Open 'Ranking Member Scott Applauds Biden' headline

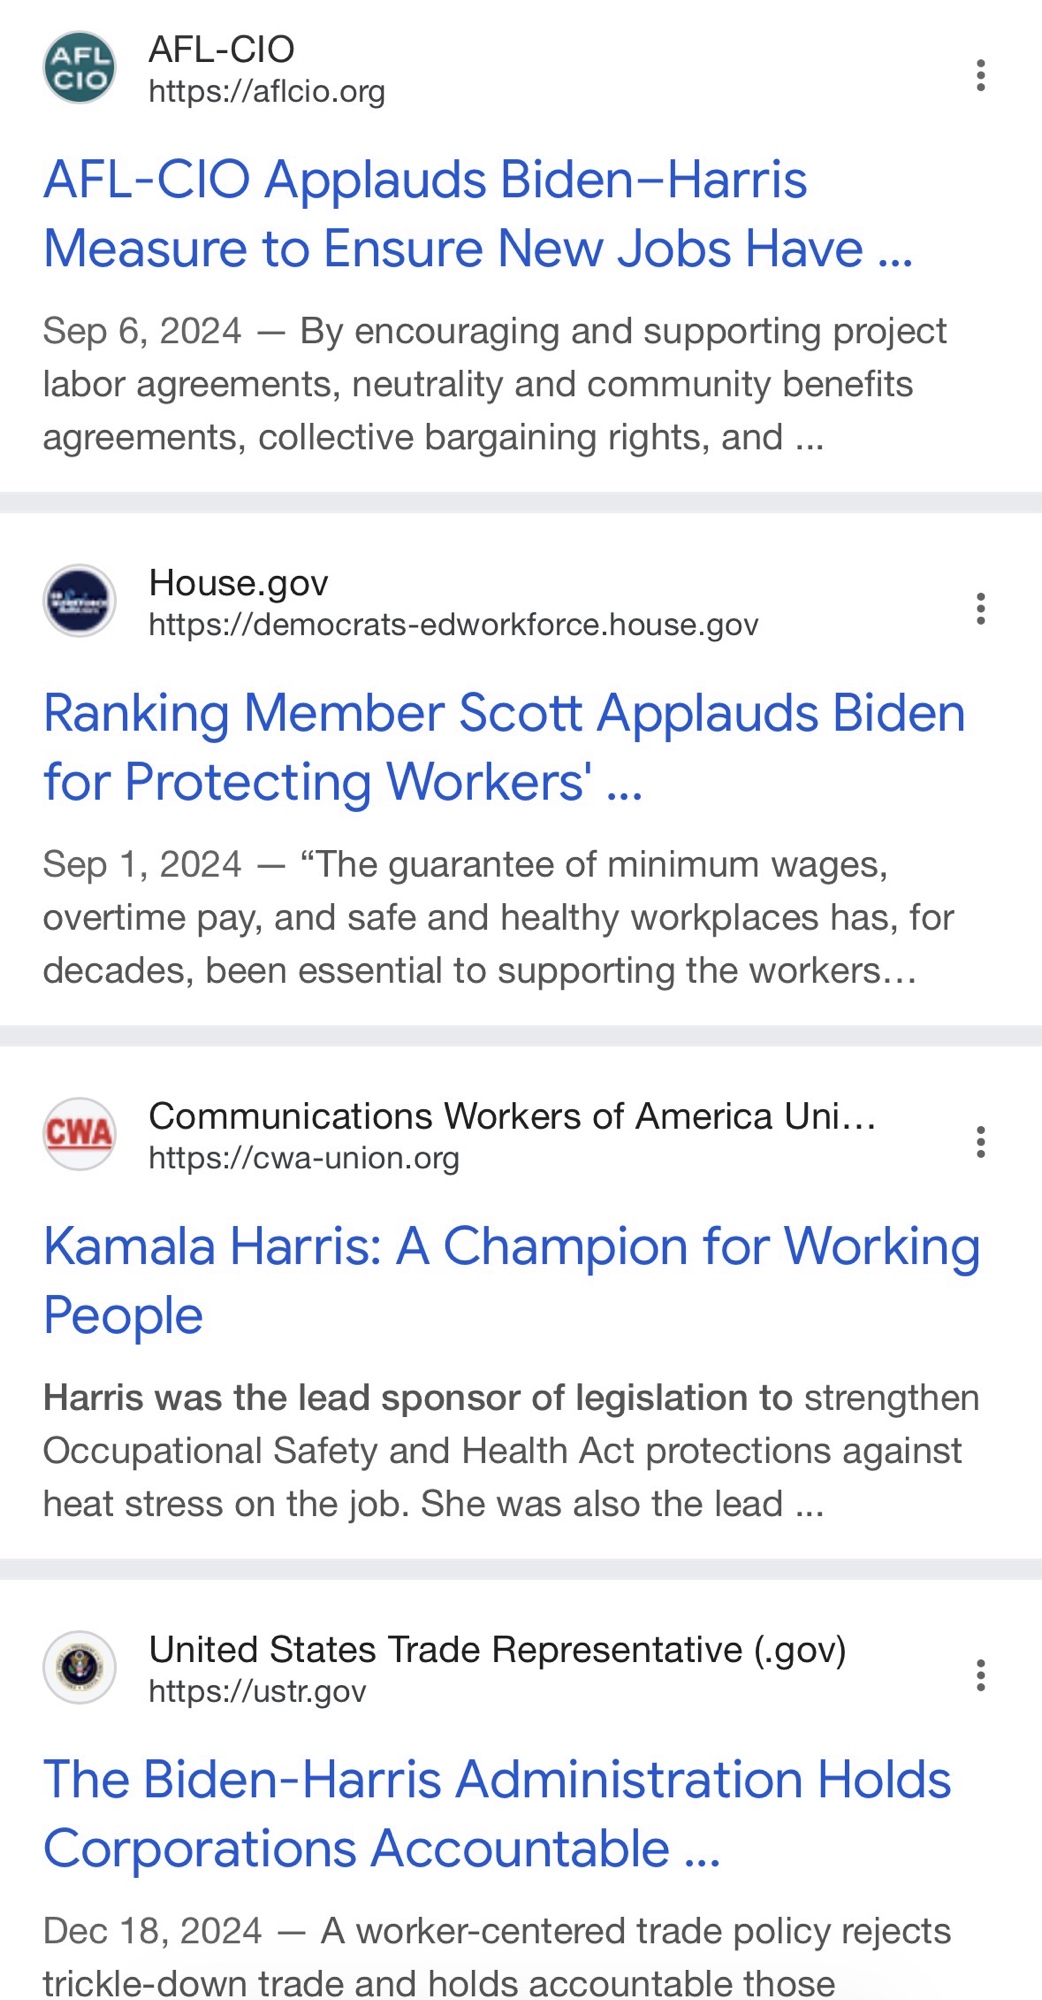[x=503, y=747]
